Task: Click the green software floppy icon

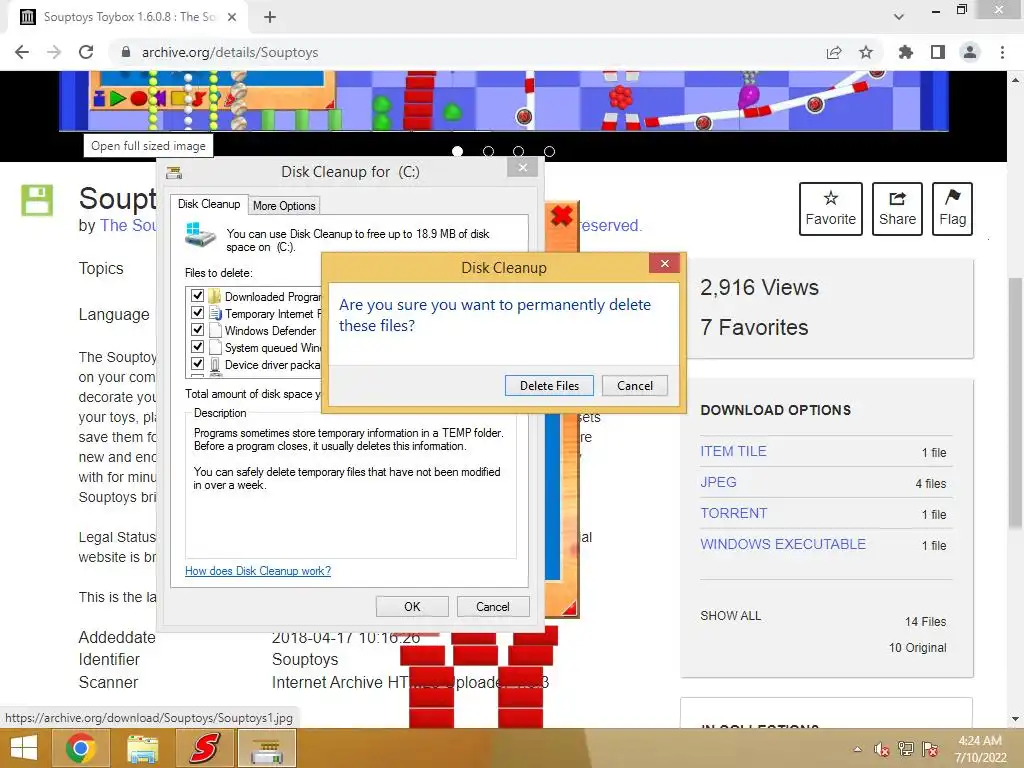Action: pos(37,200)
